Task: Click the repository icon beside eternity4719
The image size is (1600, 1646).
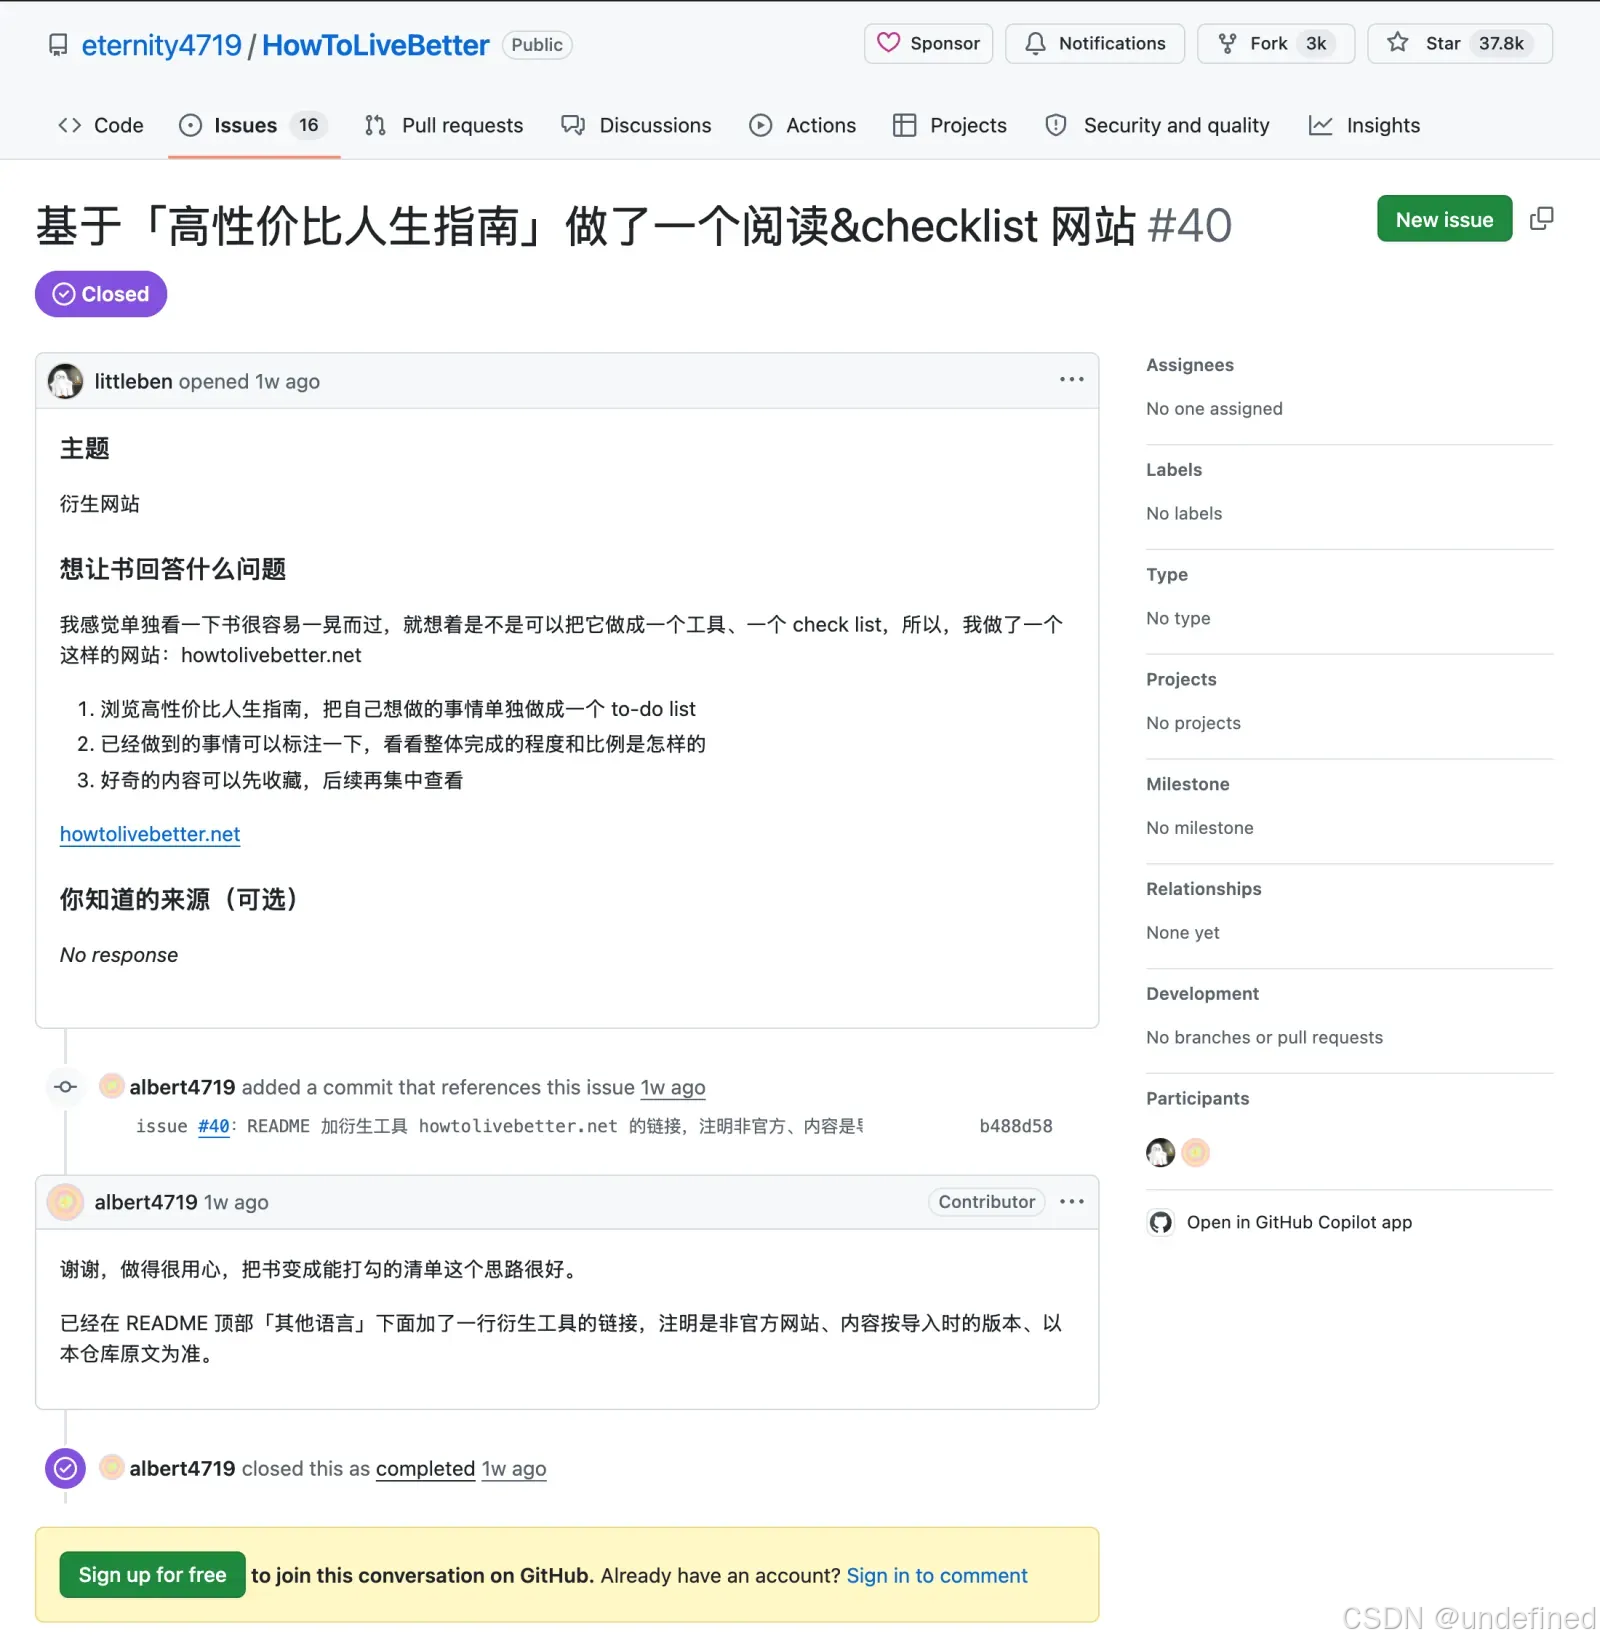Action: coord(59,45)
